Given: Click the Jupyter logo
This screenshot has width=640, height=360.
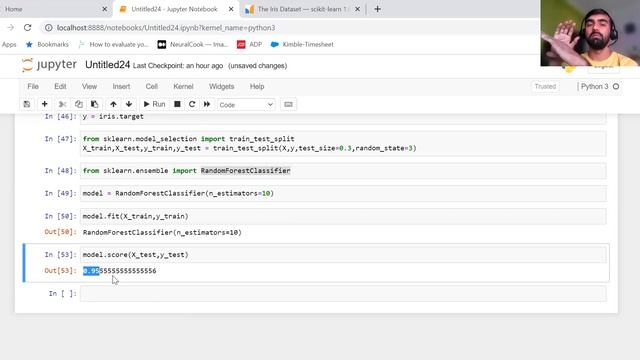Looking at the screenshot, I should tap(49, 65).
